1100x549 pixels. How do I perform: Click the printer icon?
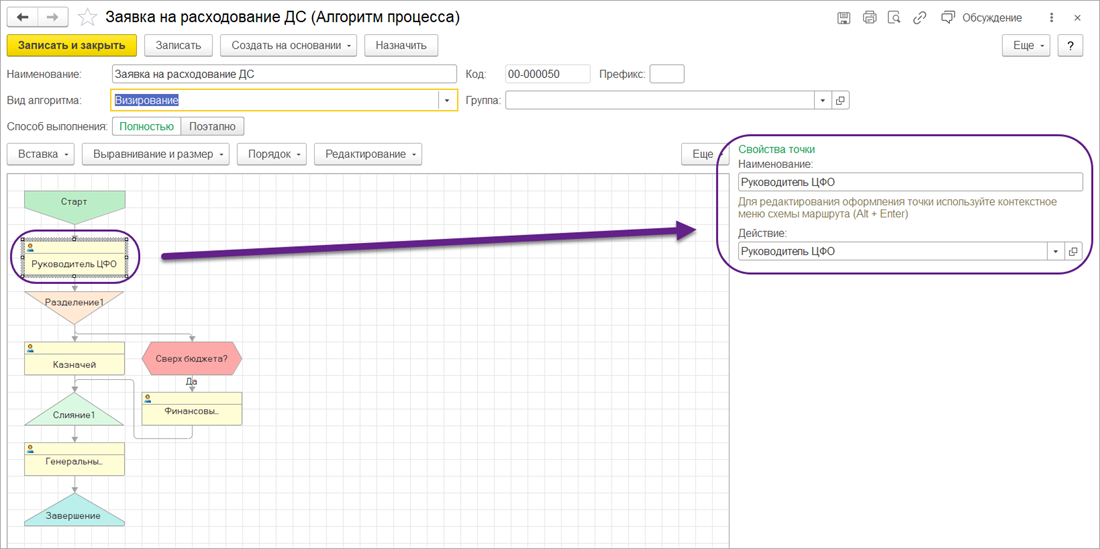click(x=869, y=18)
